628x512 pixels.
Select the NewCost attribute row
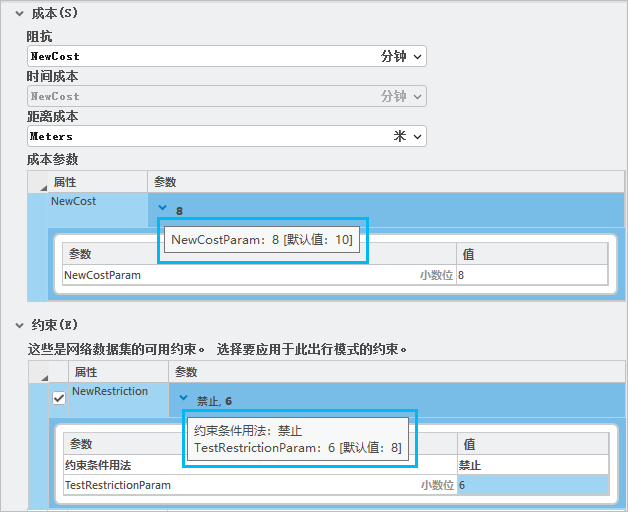[97, 202]
